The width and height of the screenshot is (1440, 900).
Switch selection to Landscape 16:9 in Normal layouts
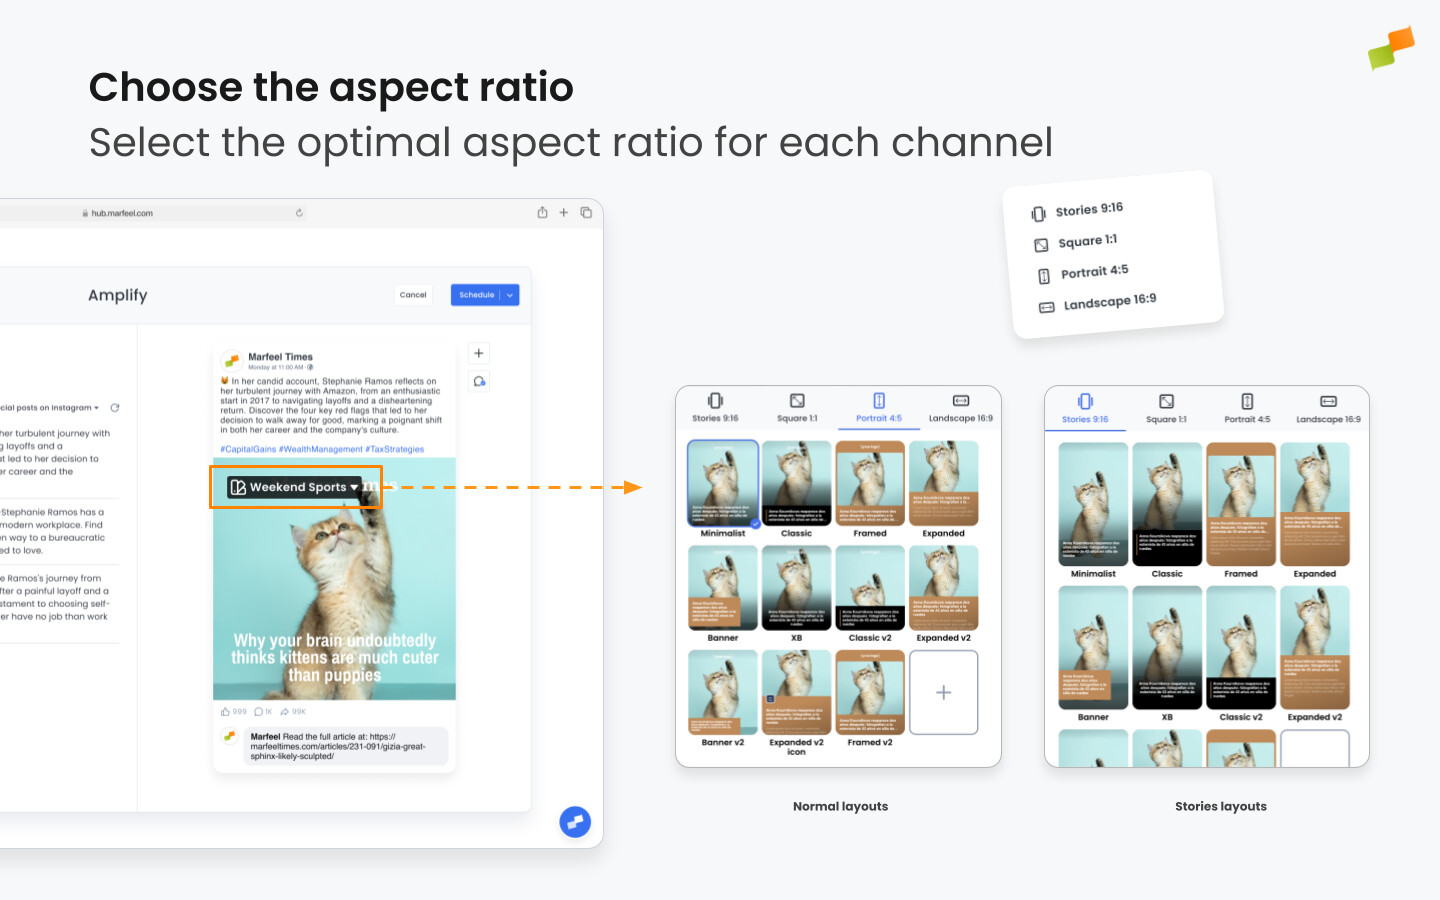coord(959,408)
